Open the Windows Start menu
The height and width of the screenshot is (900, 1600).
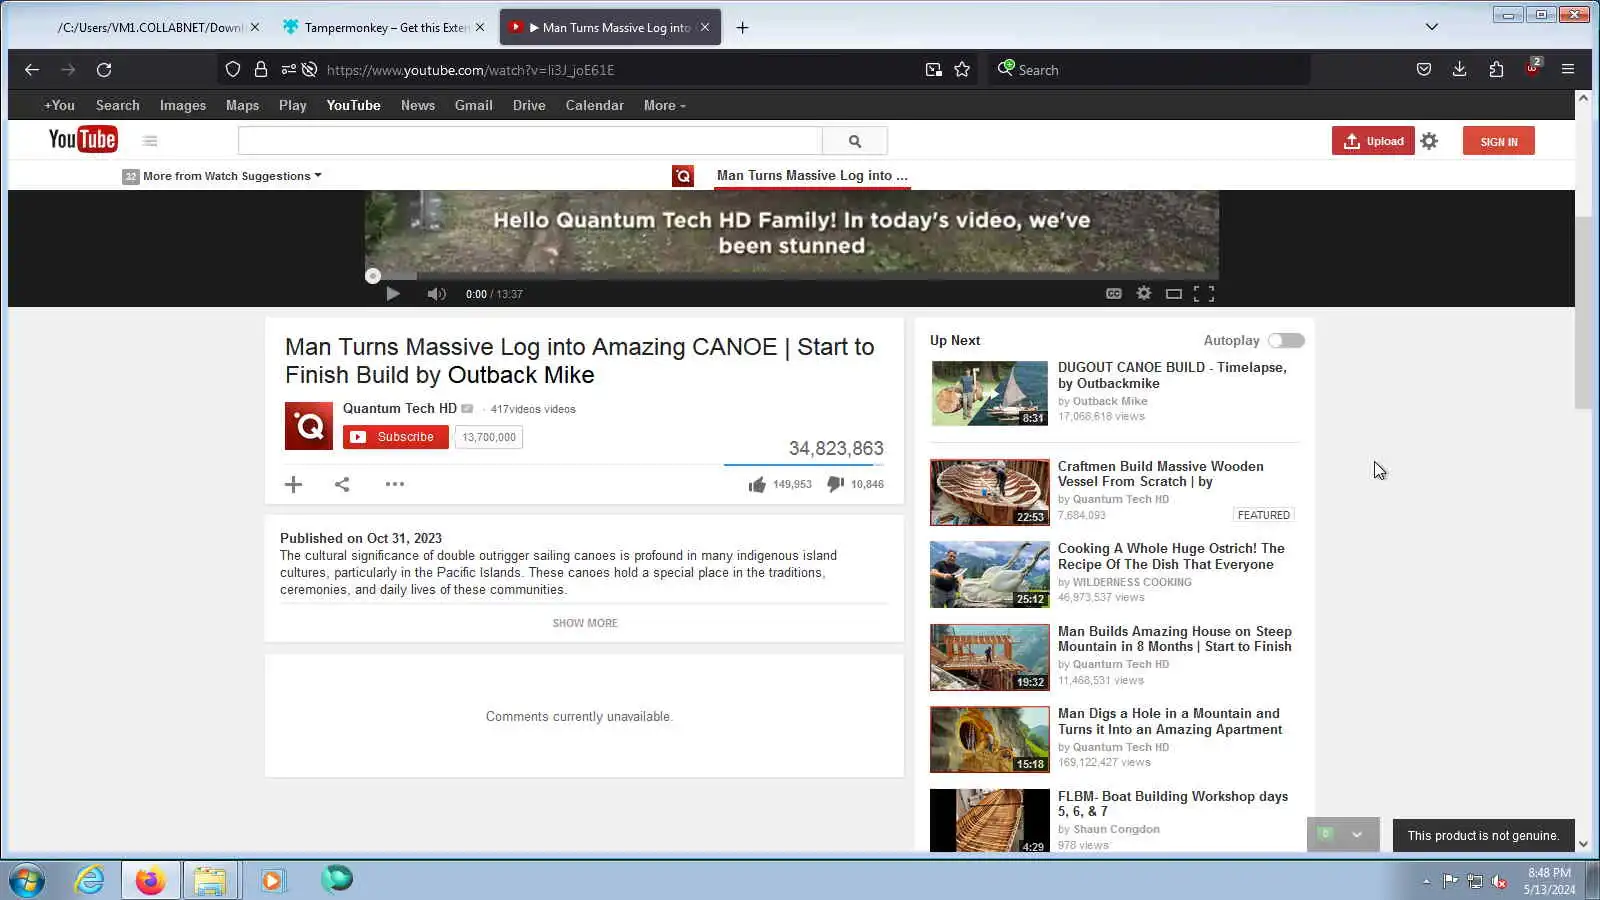27,881
